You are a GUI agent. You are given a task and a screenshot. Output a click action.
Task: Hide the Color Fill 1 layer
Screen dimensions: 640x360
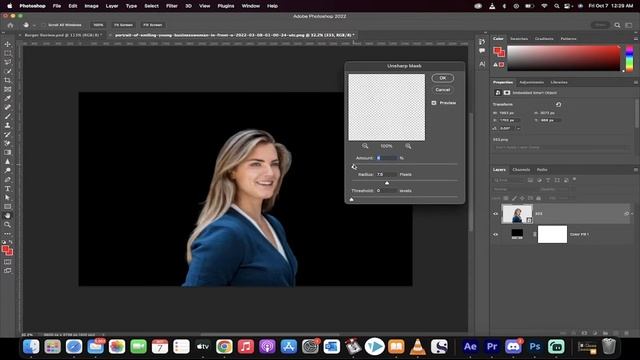pyautogui.click(x=496, y=234)
